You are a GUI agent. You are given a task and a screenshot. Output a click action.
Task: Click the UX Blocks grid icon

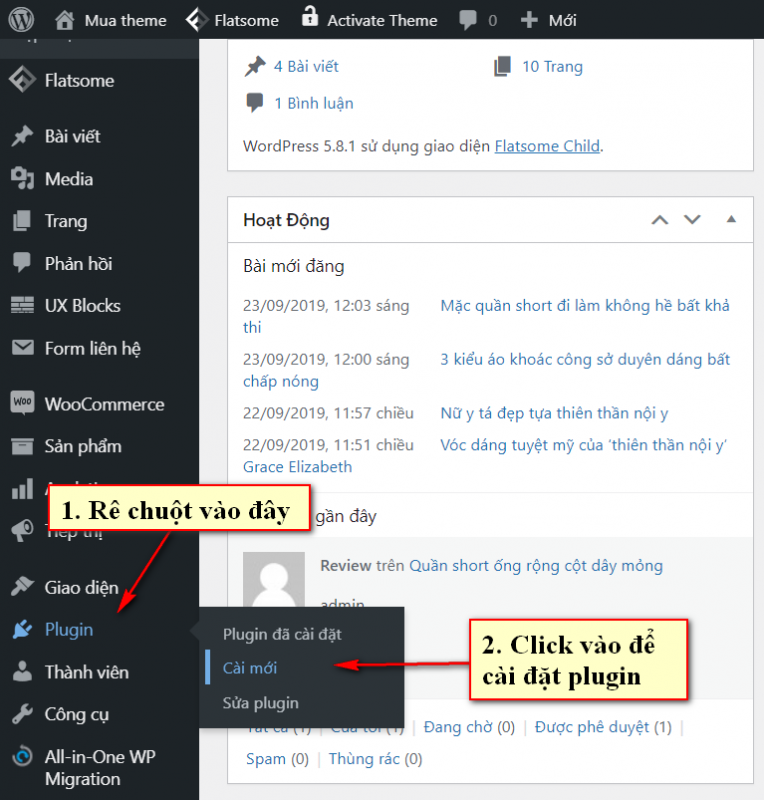(x=22, y=305)
